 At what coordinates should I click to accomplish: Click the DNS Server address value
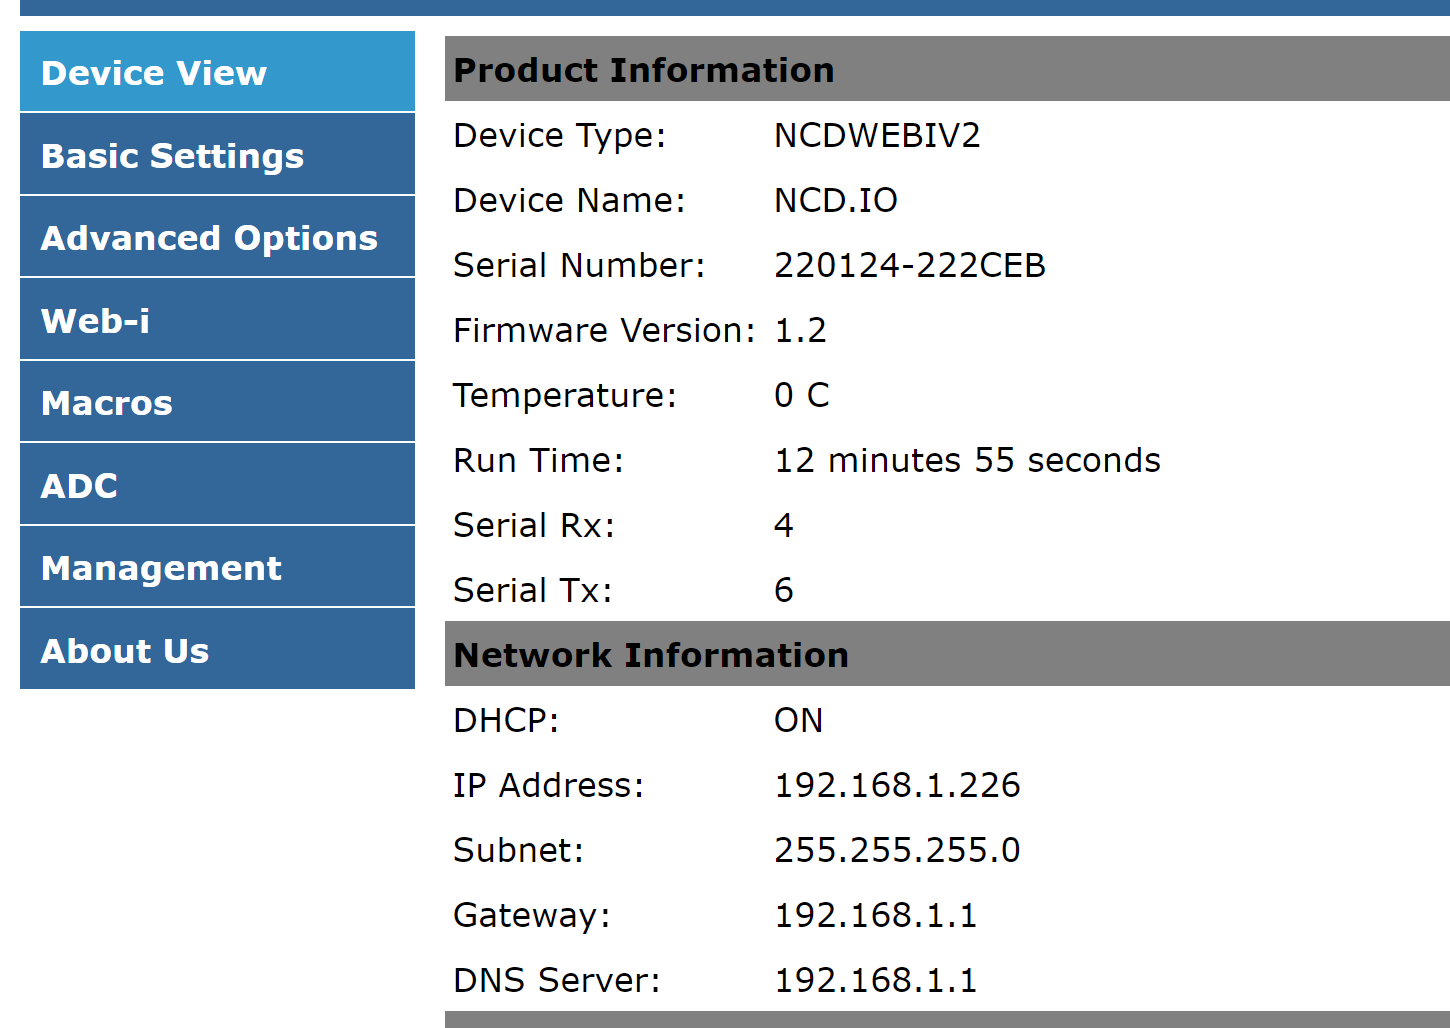[x=875, y=980]
